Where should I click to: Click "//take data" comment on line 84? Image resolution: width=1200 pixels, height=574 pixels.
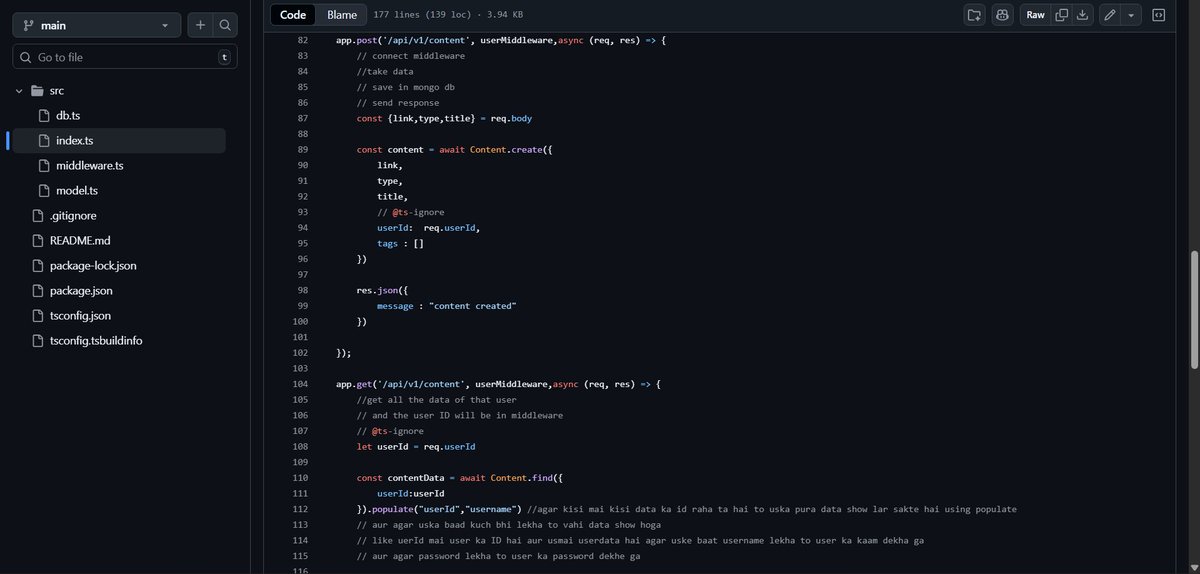click(385, 72)
